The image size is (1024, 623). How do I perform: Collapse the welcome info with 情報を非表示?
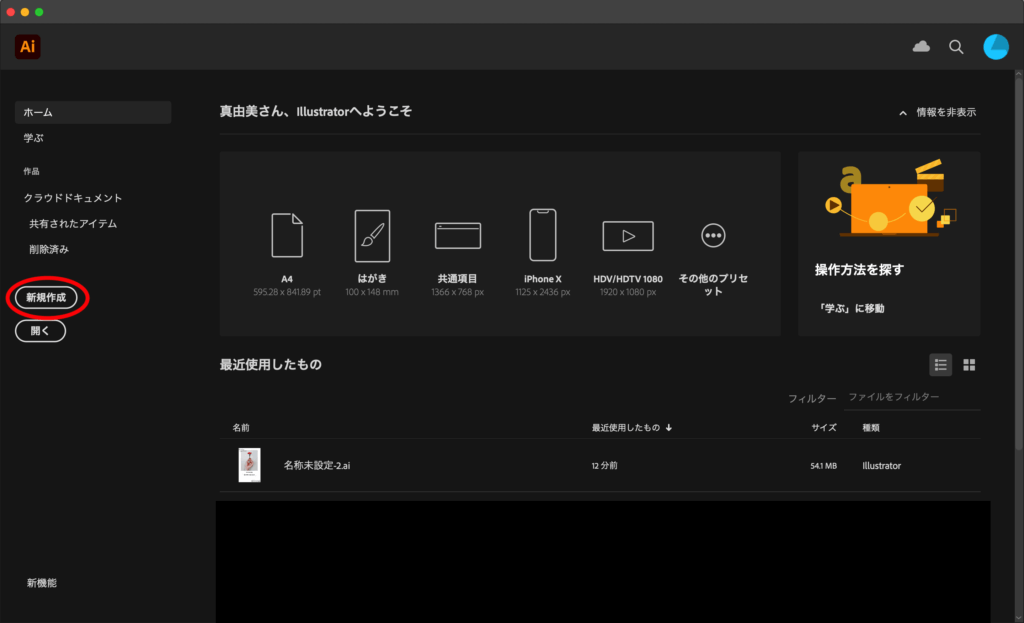click(938, 112)
